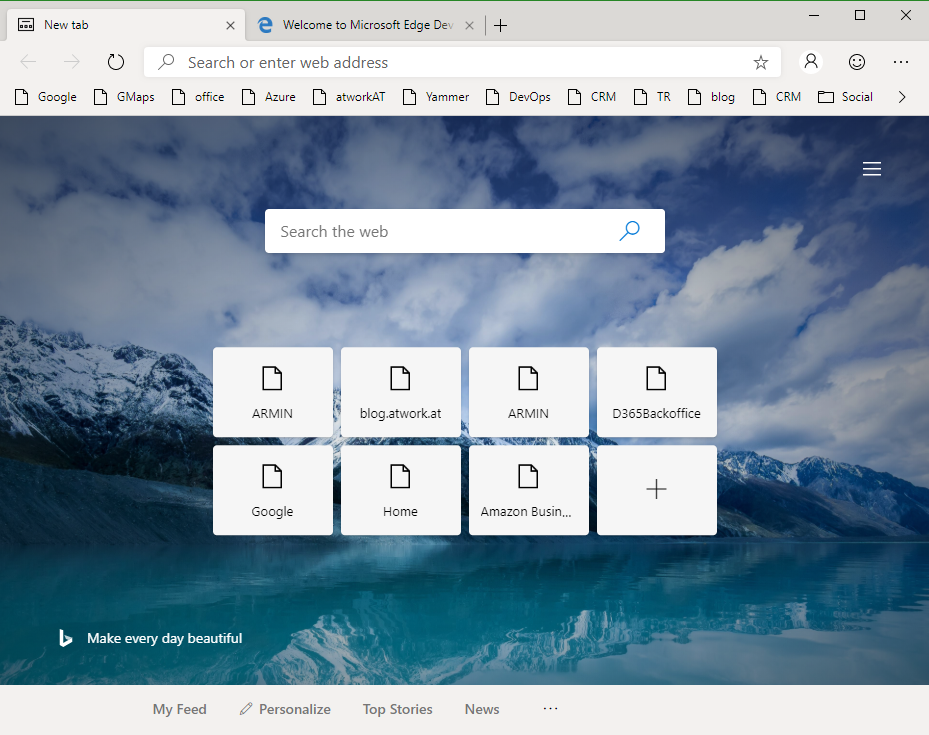Open the D365Backoffice quick link tile
This screenshot has width=929, height=735.
[x=656, y=392]
